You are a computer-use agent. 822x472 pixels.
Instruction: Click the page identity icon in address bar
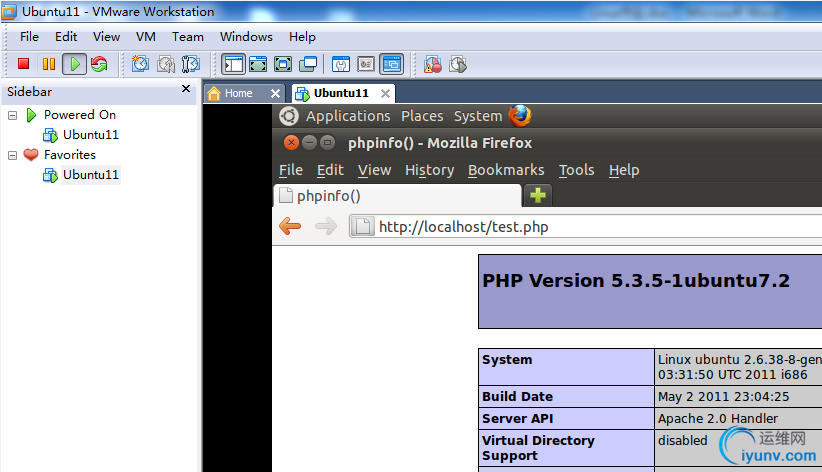click(x=362, y=227)
